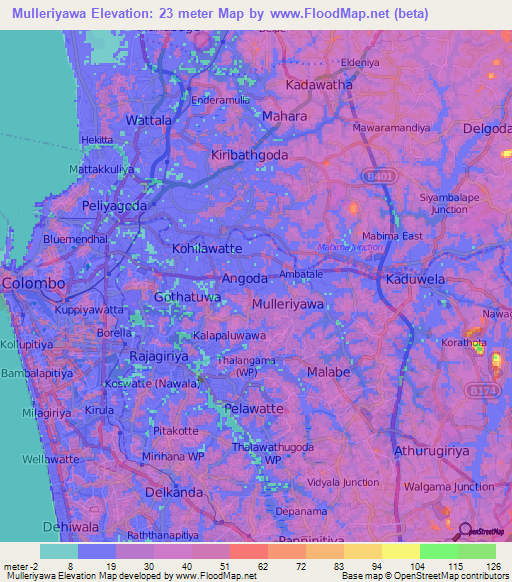The image size is (512, 582).
Task: Select the green 104 meter legend swatch
Action: [439, 551]
